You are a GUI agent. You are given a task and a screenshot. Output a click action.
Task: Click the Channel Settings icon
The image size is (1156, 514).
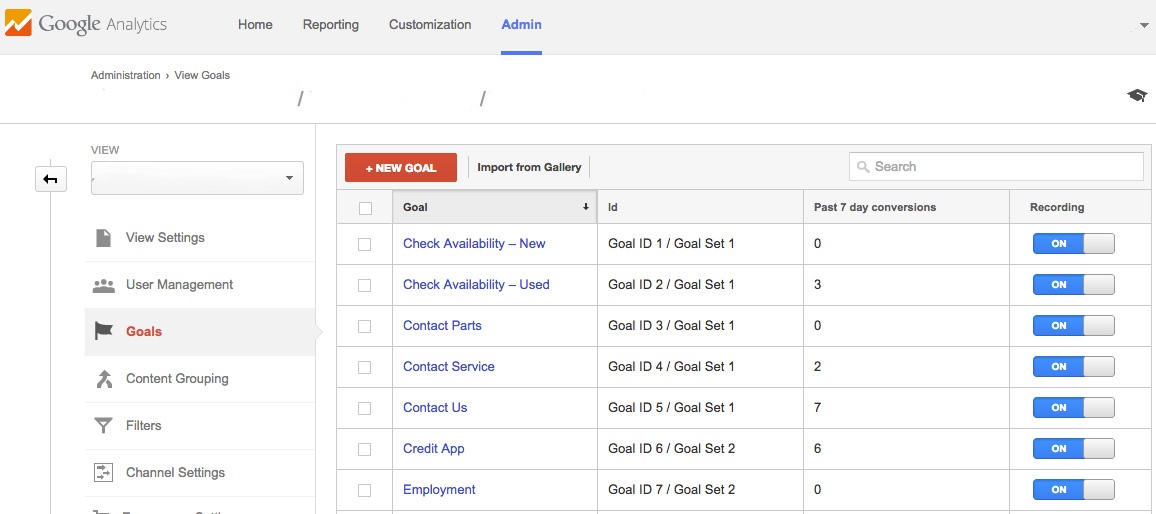(103, 473)
